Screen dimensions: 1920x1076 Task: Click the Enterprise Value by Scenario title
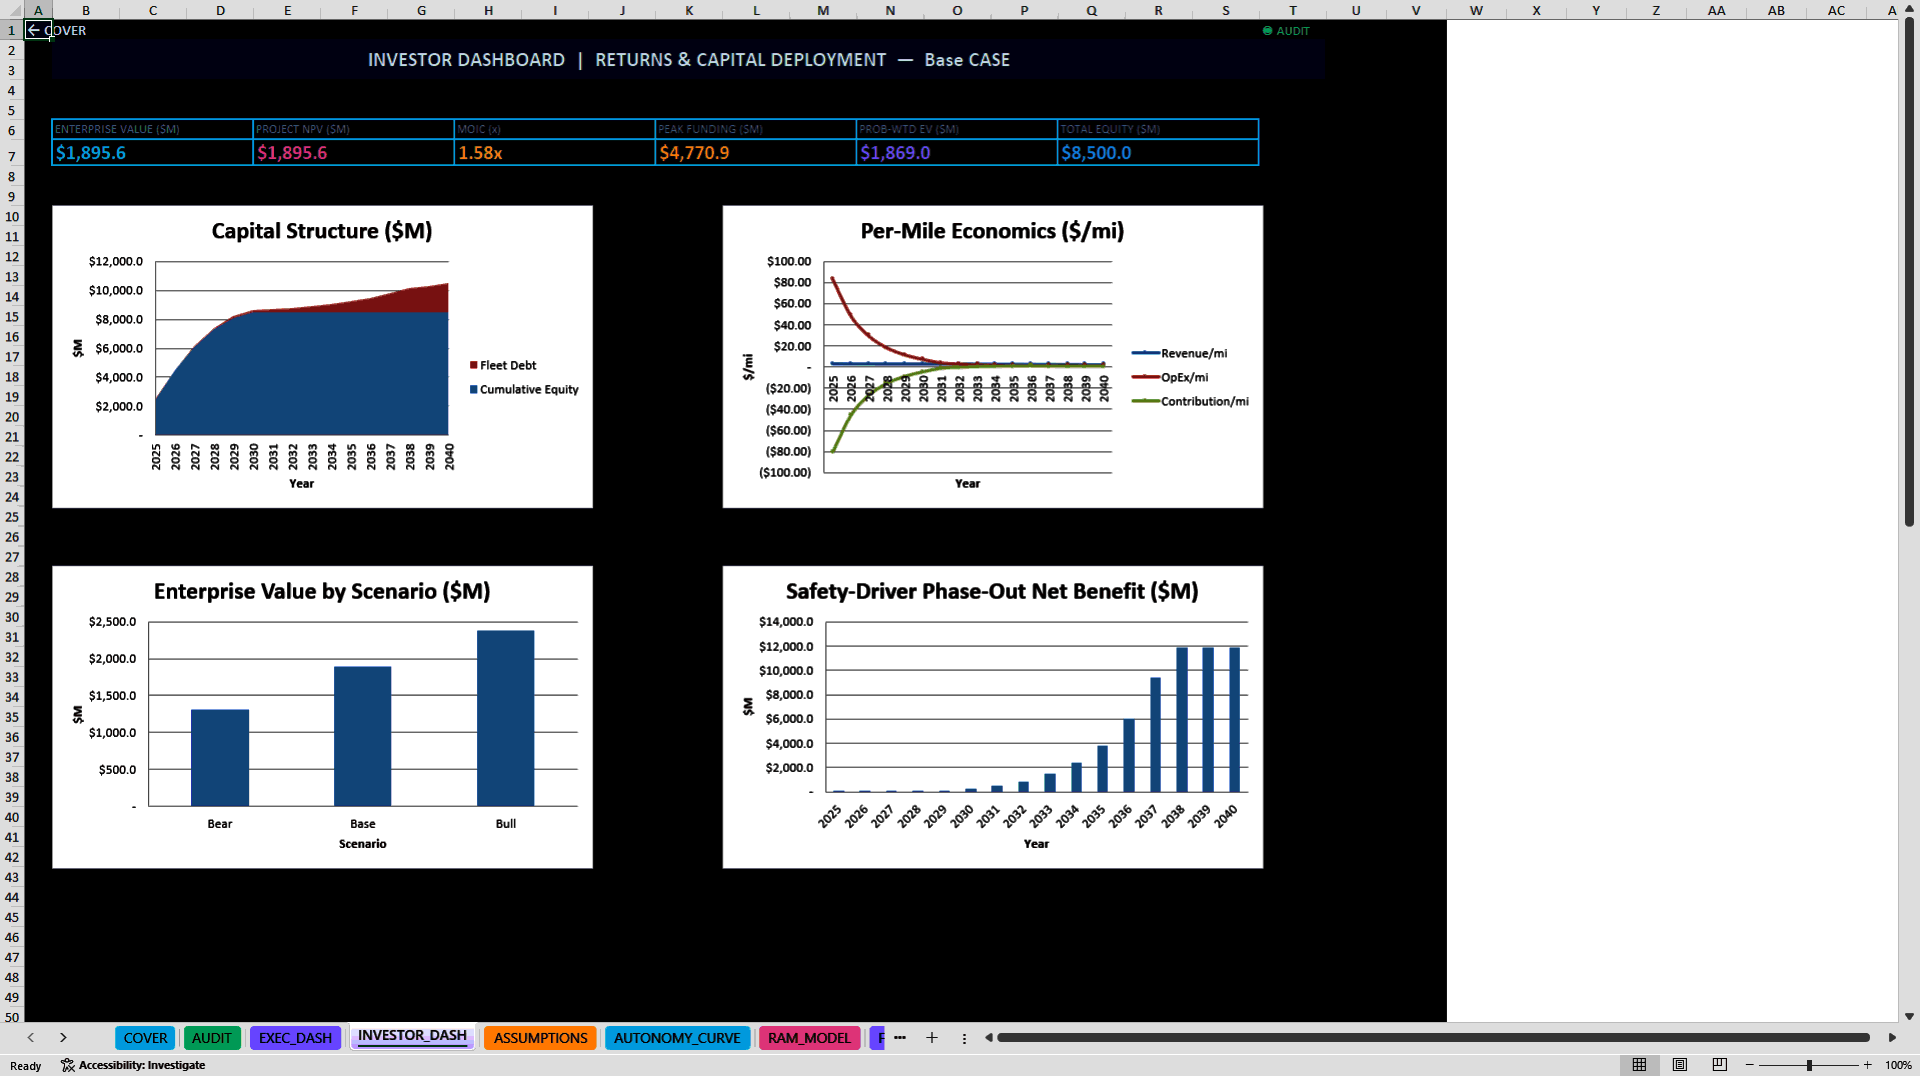322,591
